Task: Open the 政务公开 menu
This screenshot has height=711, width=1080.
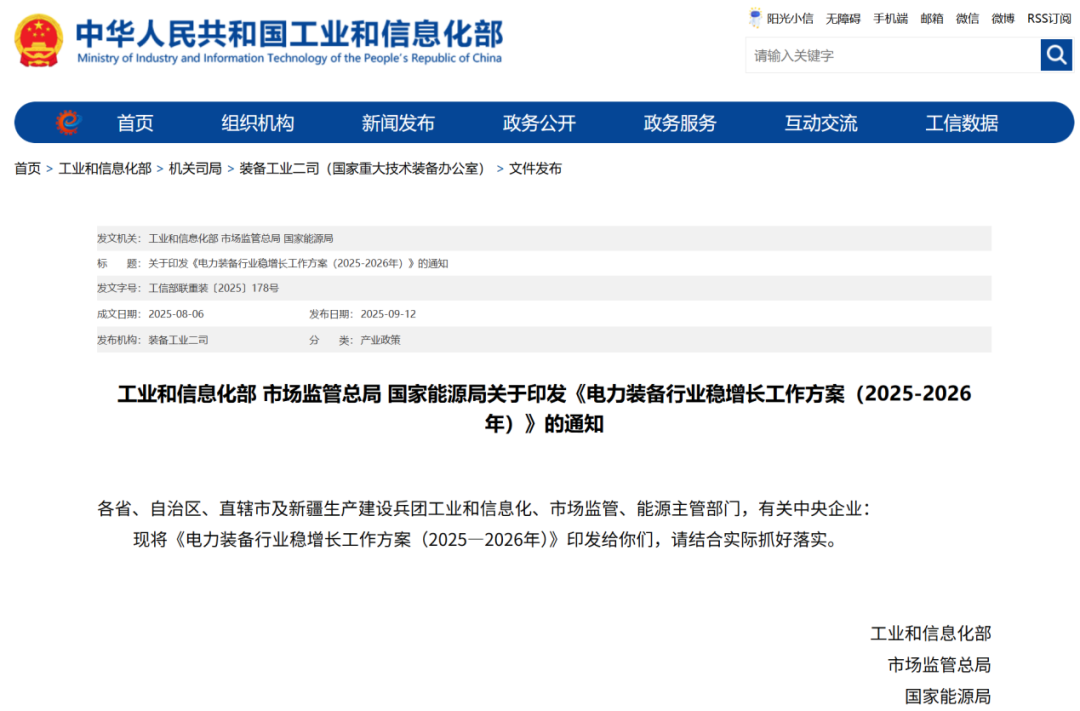Action: (x=539, y=123)
